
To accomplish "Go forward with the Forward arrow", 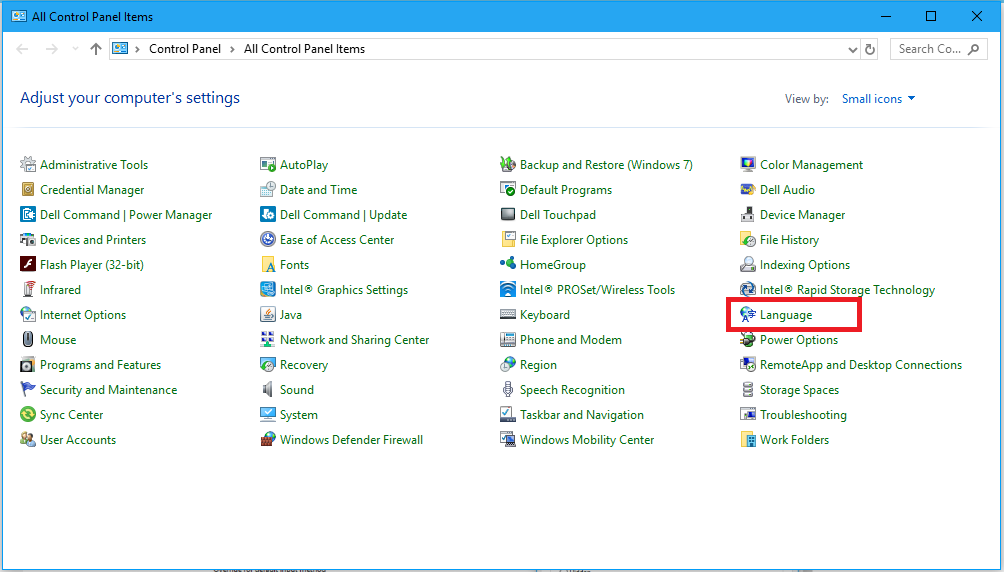I will [x=52, y=49].
